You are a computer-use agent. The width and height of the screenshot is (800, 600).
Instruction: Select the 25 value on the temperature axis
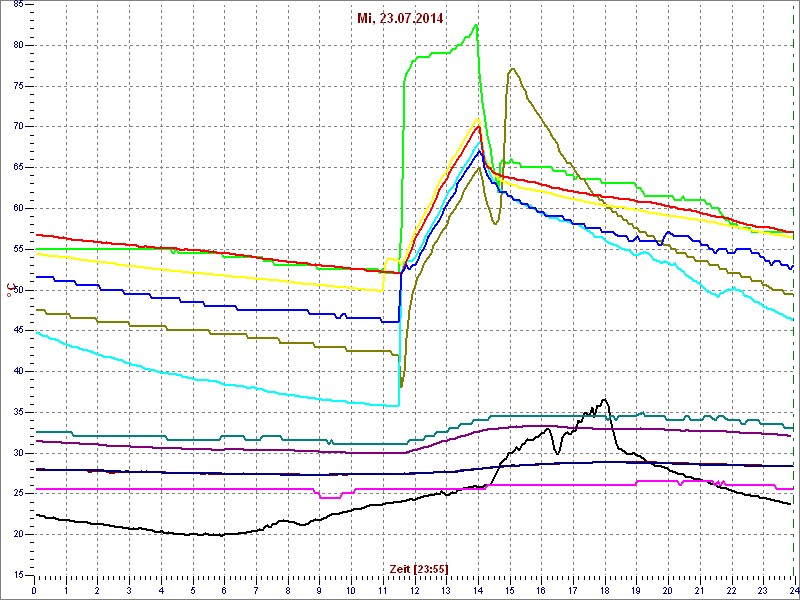click(17, 494)
